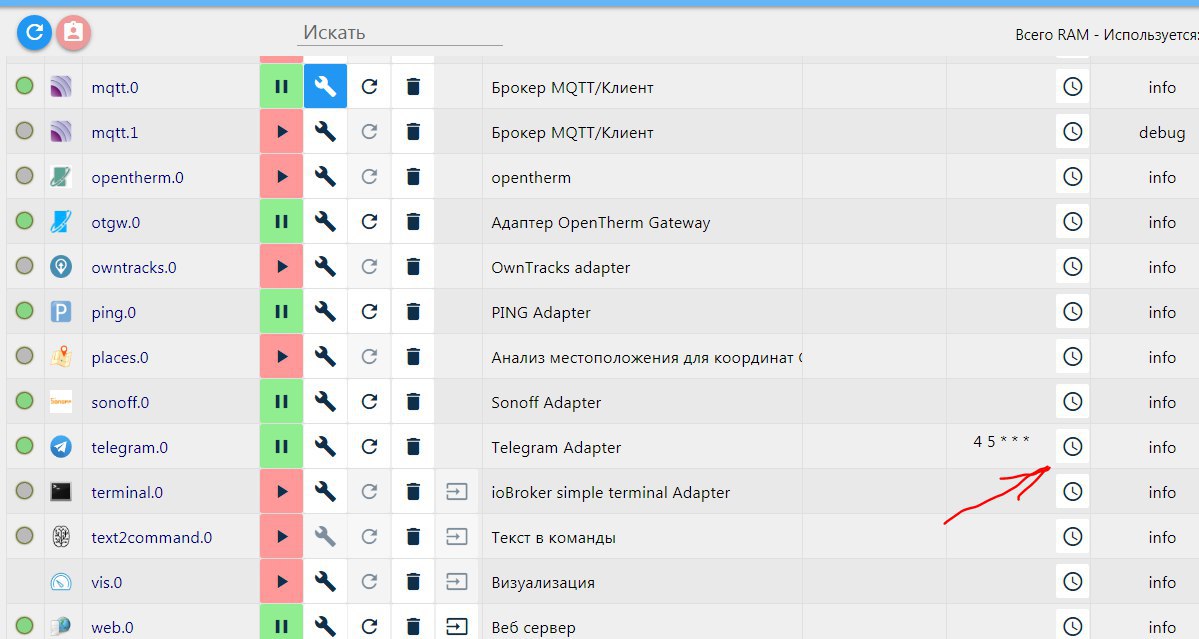Image resolution: width=1199 pixels, height=639 pixels.
Task: Open opentherm.0 configuration wrench
Action: click(325, 177)
